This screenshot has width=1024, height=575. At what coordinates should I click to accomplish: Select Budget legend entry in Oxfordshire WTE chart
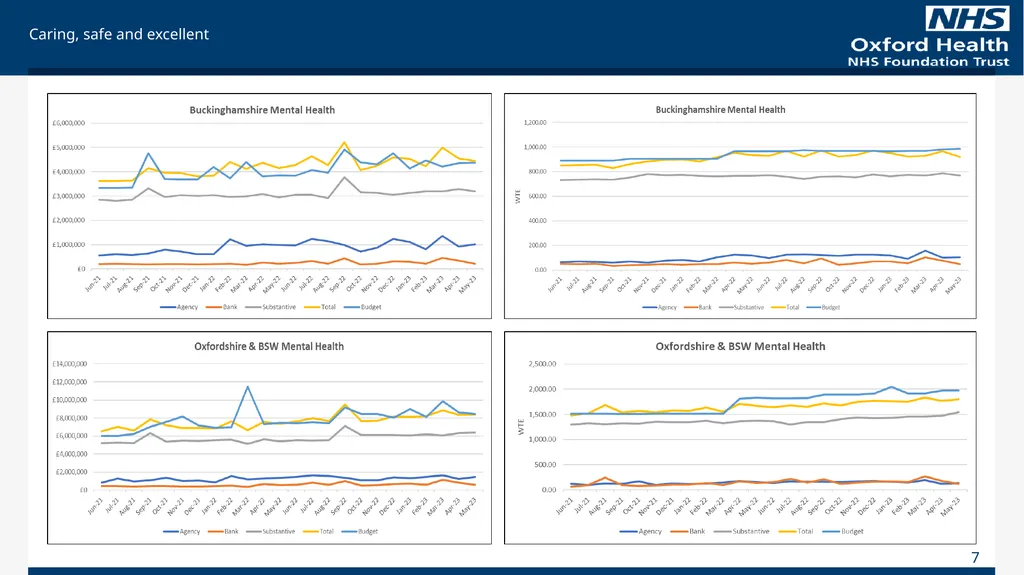tap(843, 532)
